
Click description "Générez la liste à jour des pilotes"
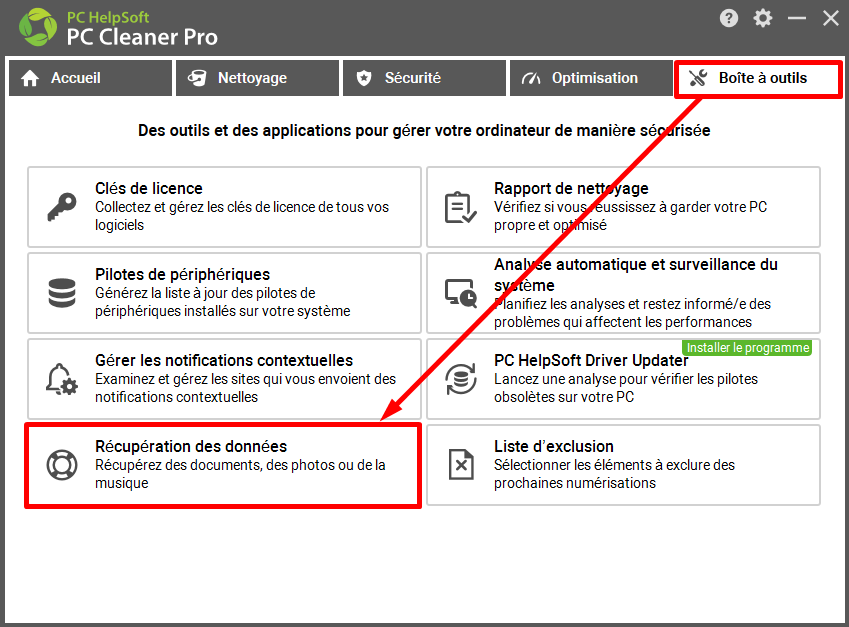223,302
